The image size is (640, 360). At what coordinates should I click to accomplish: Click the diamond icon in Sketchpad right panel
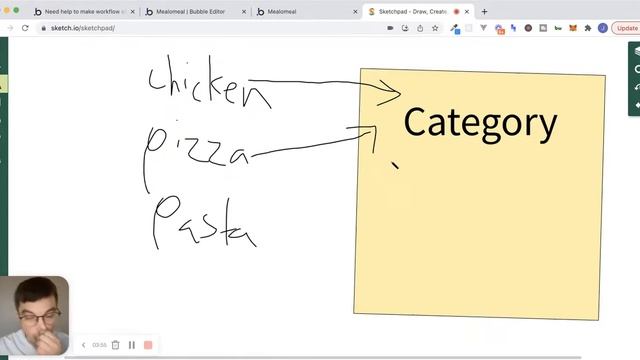[637, 105]
